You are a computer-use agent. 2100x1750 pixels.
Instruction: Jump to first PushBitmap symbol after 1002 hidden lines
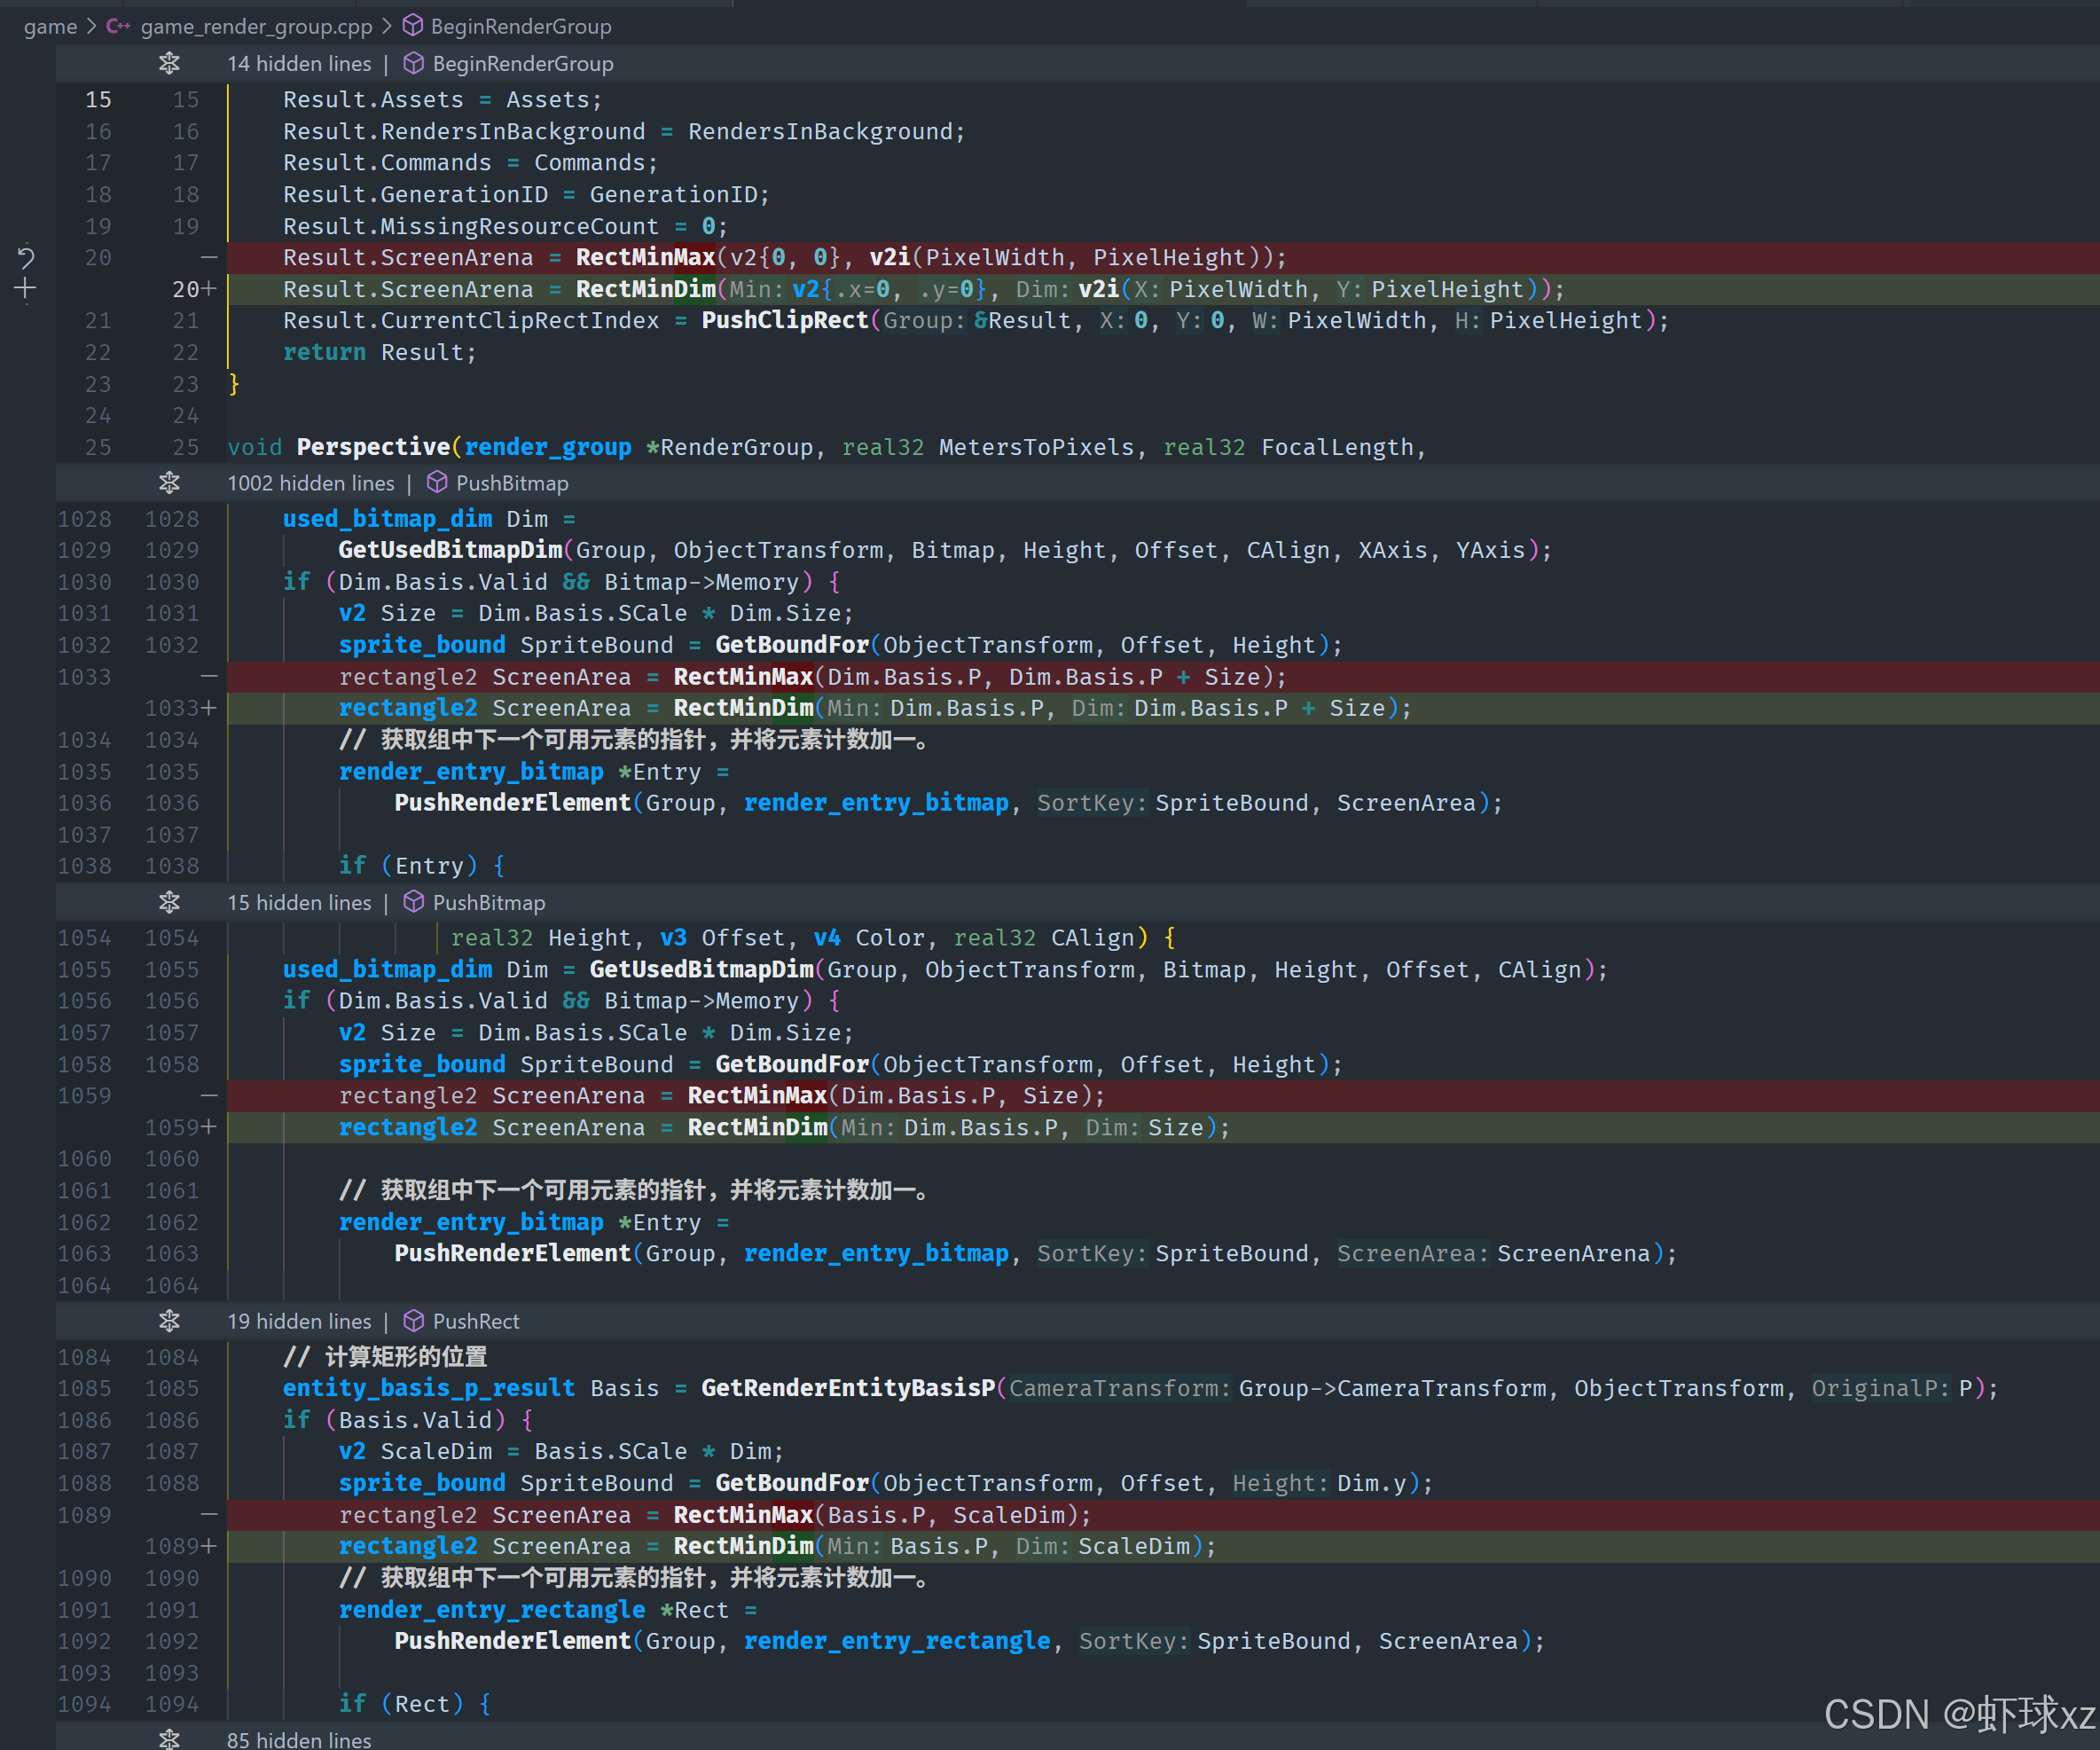click(x=511, y=483)
